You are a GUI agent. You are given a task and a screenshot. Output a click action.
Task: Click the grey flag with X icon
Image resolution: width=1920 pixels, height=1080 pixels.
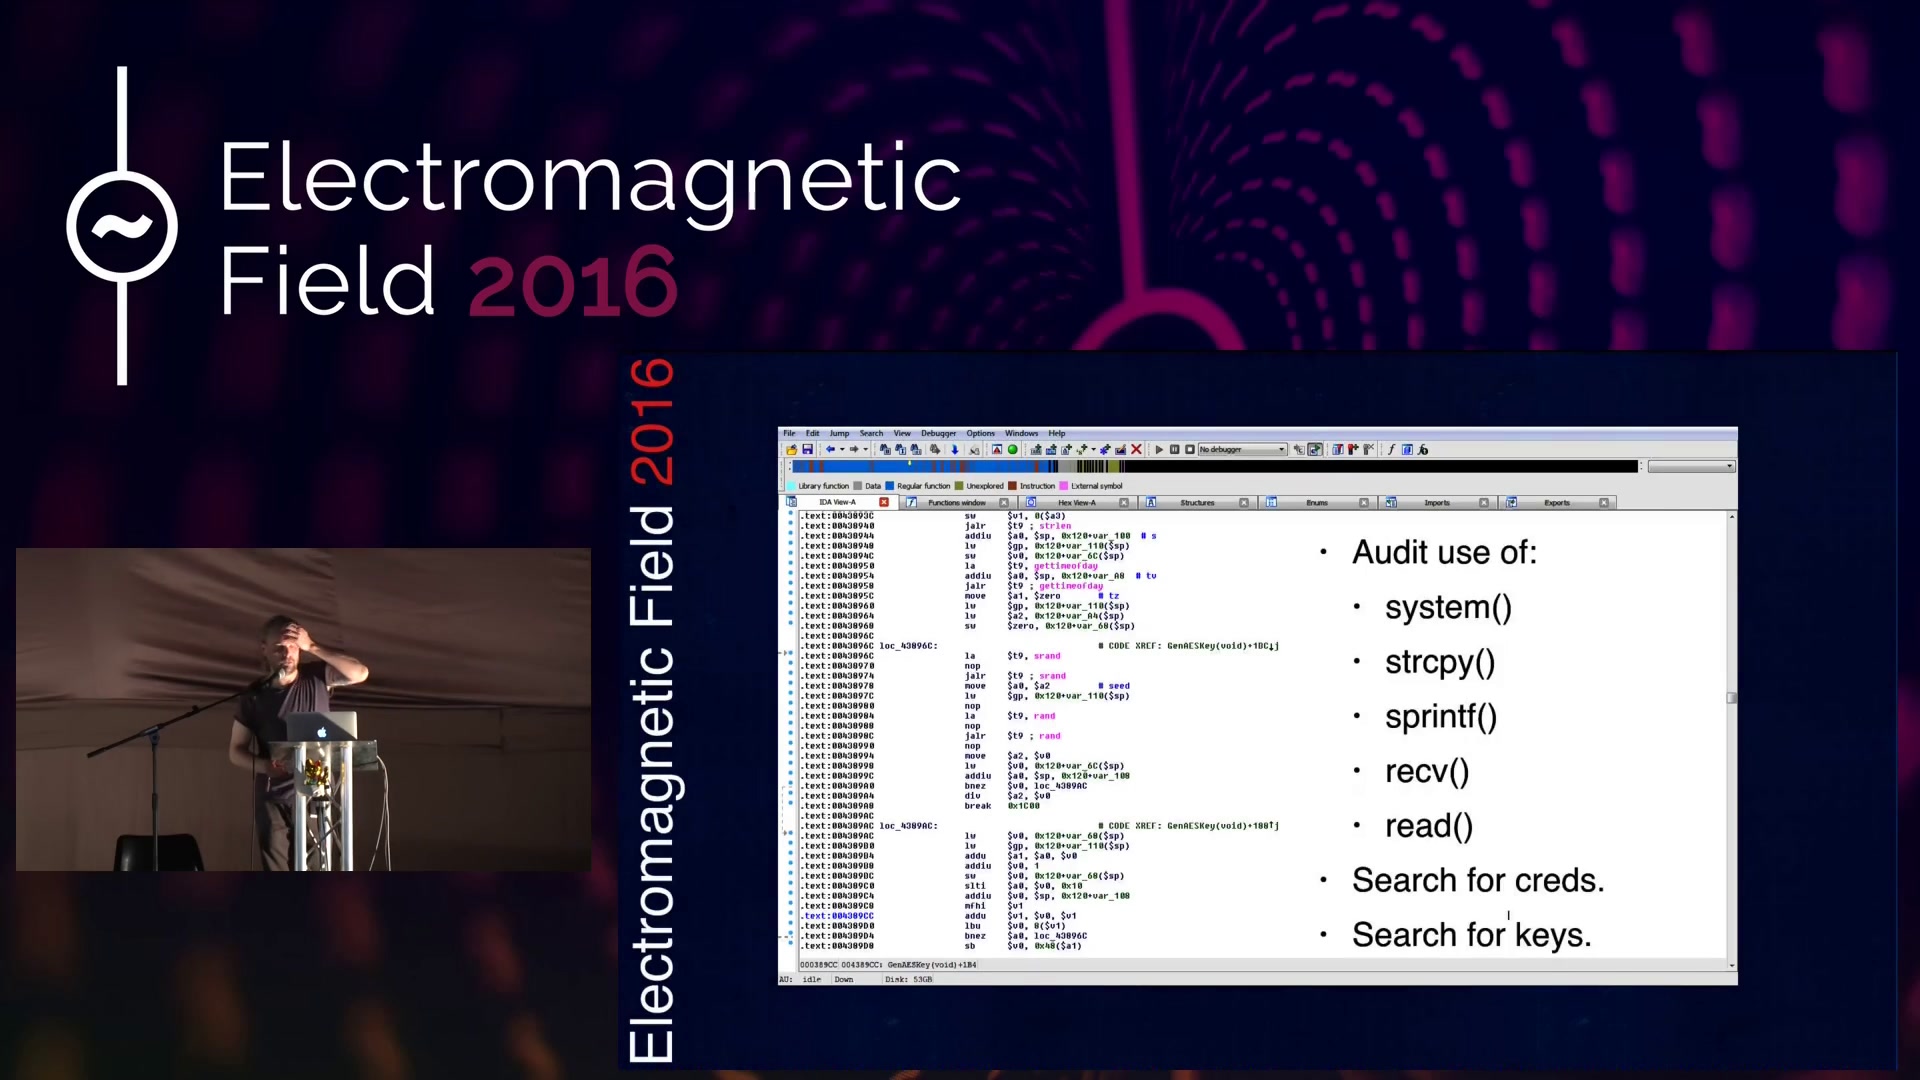(x=1368, y=449)
